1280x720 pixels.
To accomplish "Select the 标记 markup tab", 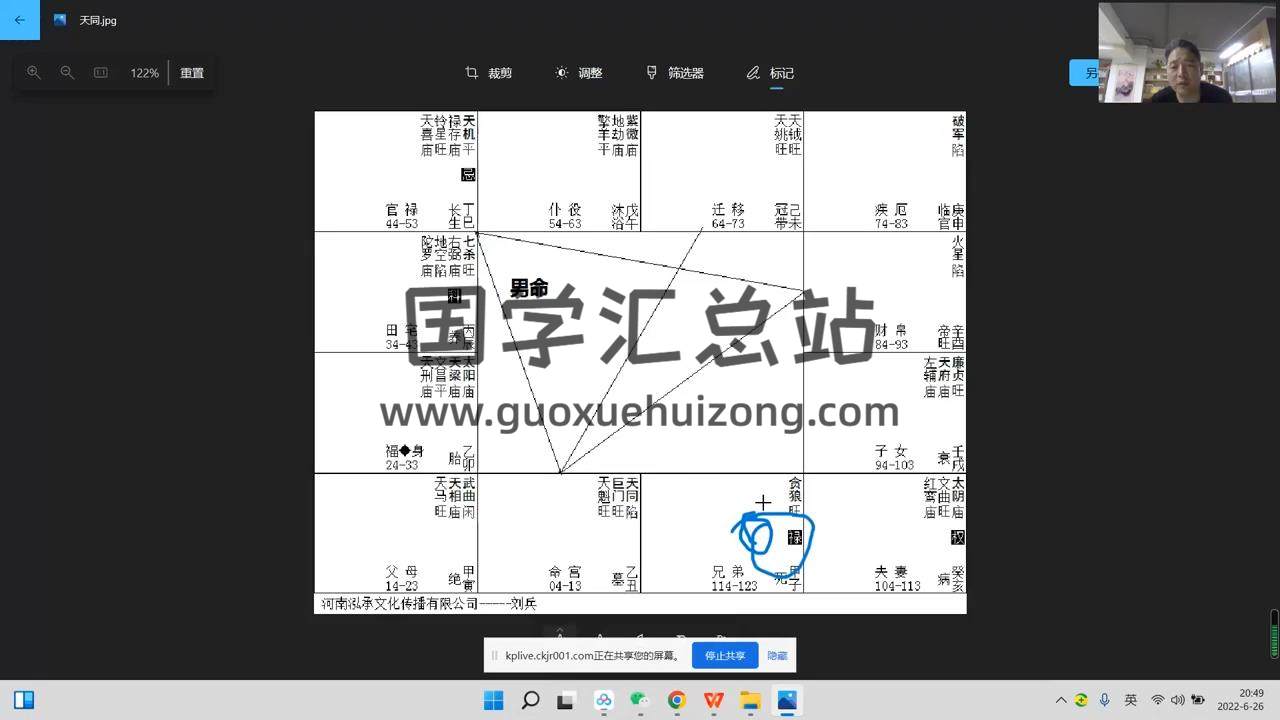I will [770, 73].
